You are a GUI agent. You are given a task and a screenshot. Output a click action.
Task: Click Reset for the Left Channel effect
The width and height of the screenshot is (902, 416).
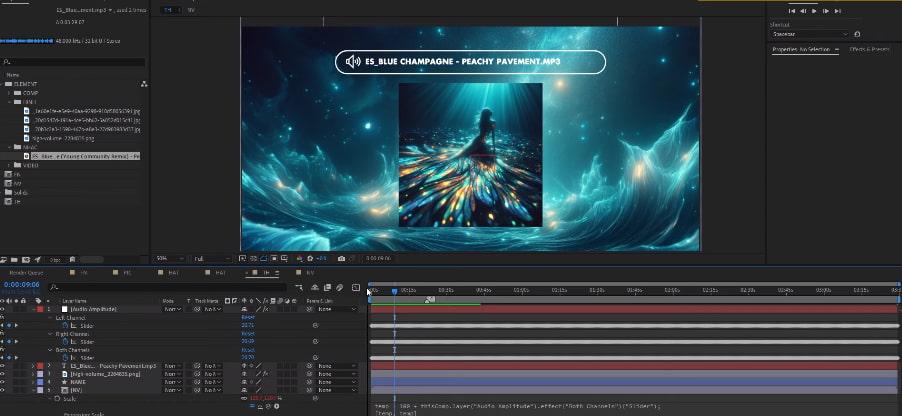[x=248, y=317]
